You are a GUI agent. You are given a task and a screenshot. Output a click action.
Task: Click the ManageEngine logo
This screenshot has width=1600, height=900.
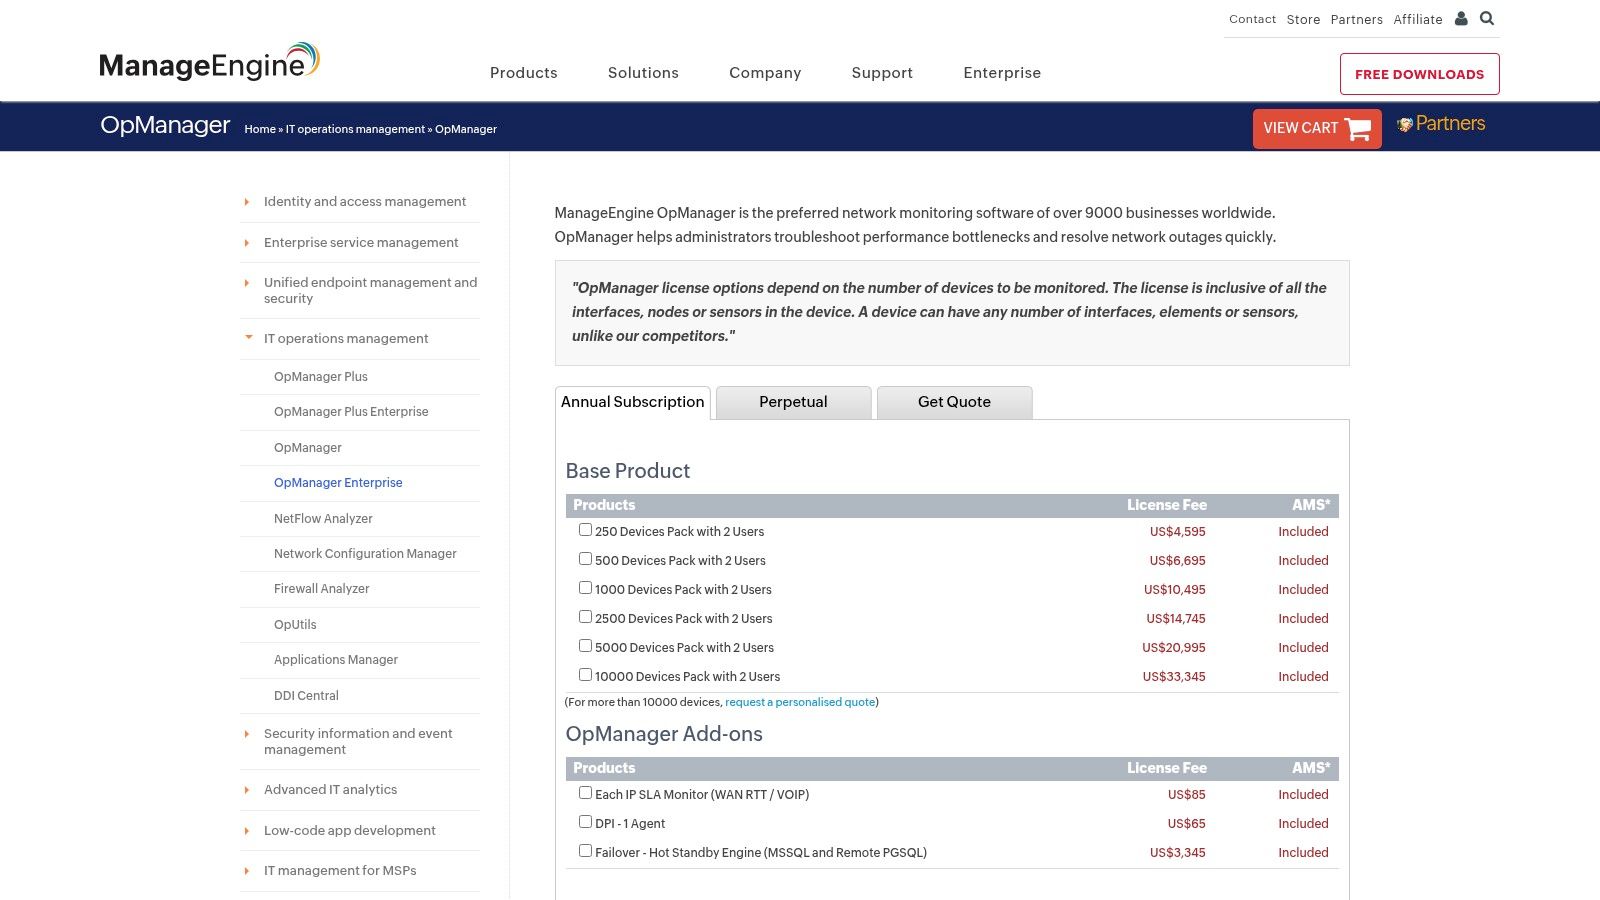[207, 62]
